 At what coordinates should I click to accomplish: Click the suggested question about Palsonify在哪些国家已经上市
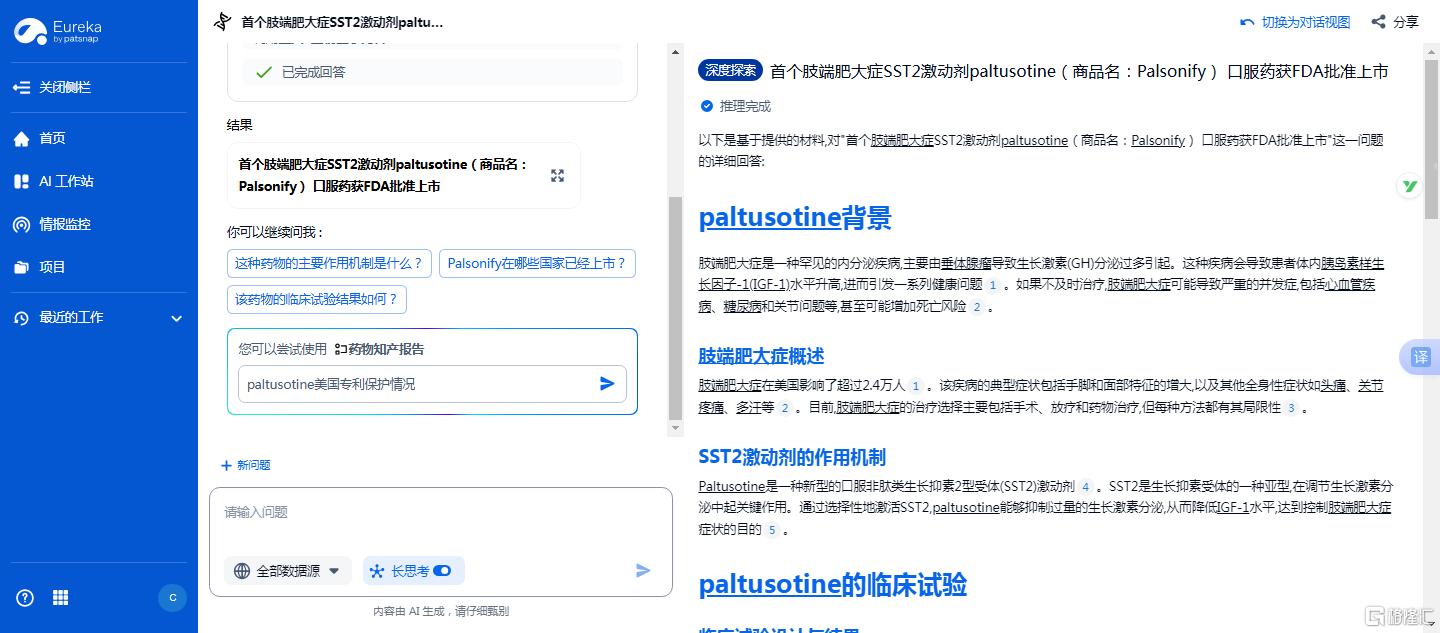[x=537, y=264]
